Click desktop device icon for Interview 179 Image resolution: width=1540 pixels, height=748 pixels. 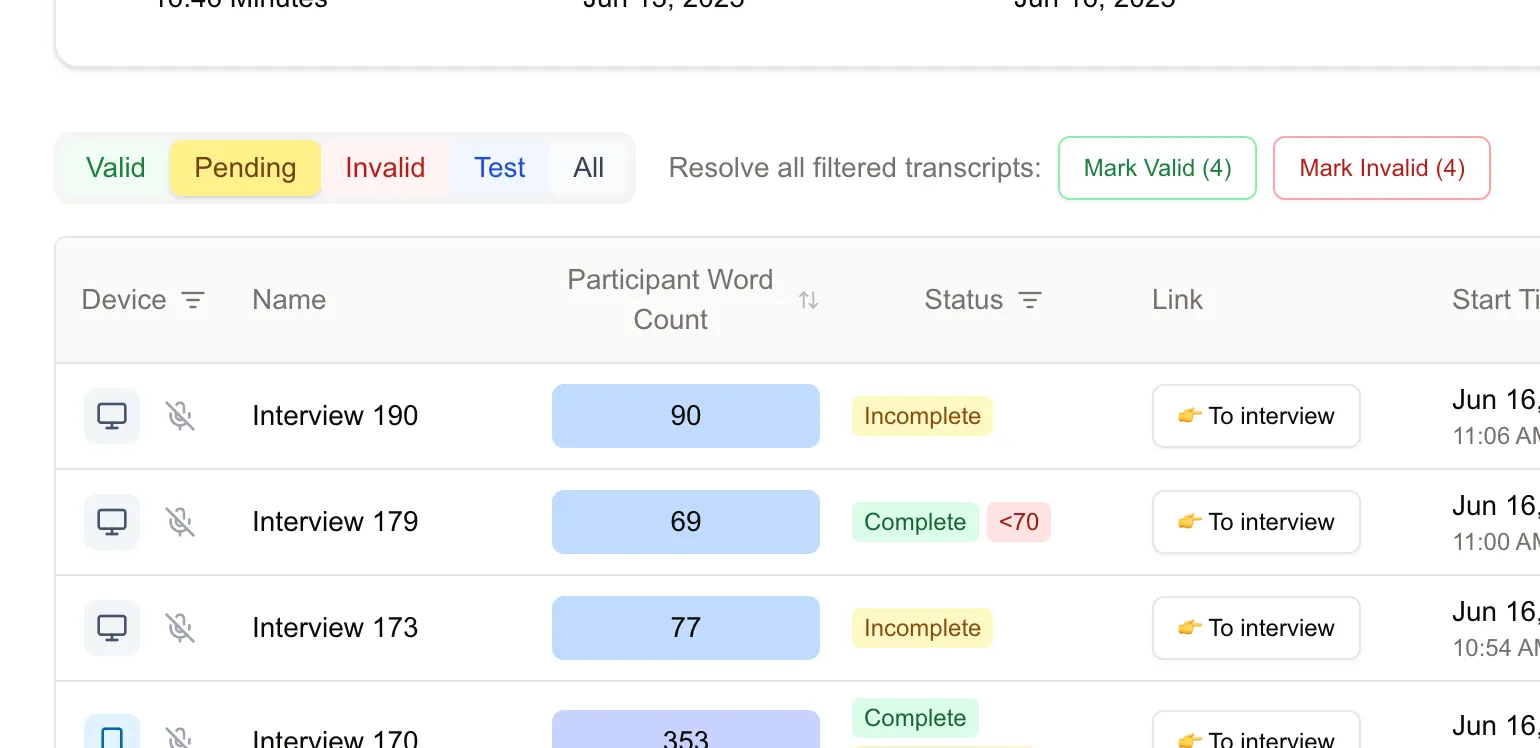pos(112,522)
